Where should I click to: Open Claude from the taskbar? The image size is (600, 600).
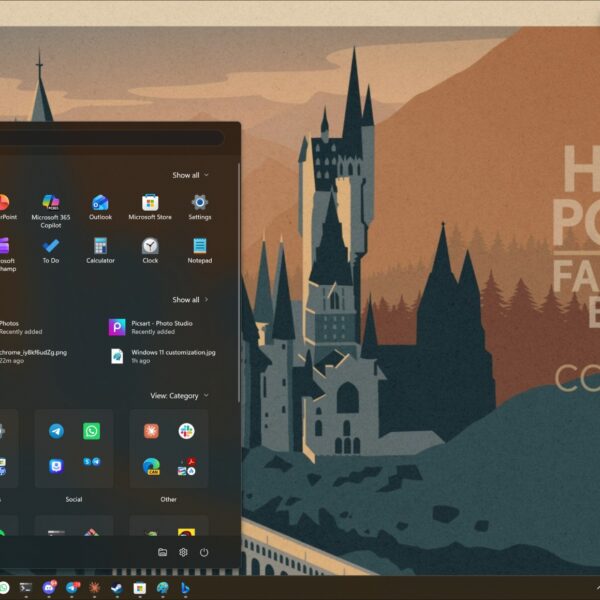(x=95, y=587)
